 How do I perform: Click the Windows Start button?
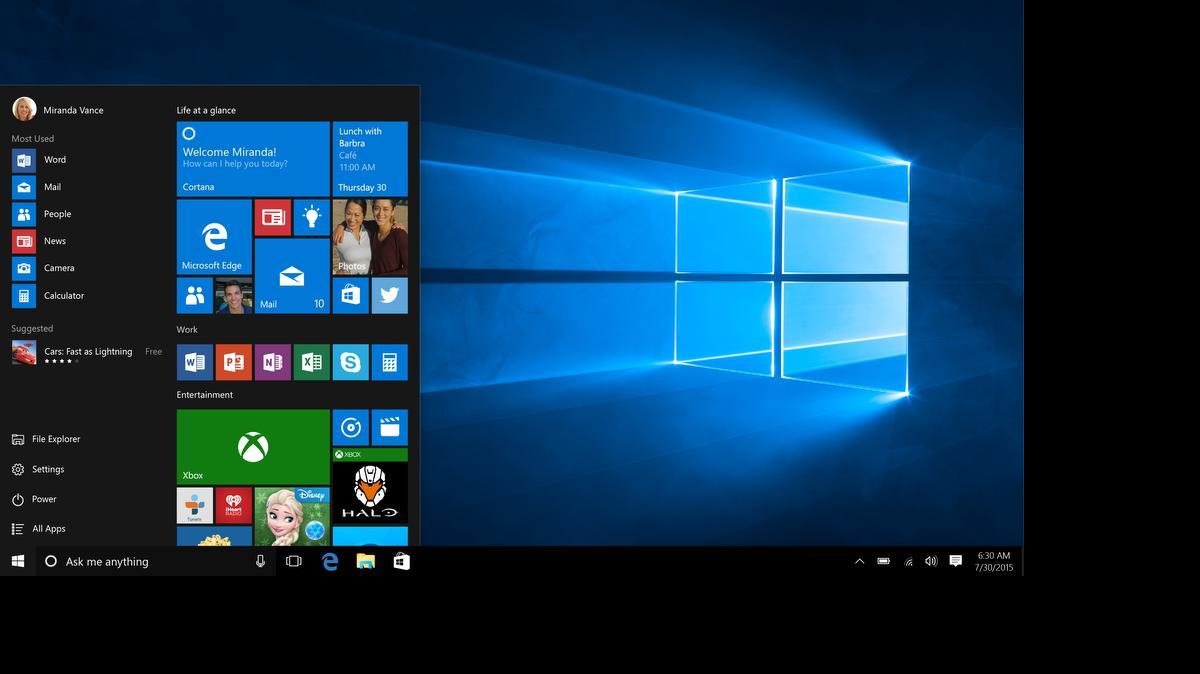(18, 561)
